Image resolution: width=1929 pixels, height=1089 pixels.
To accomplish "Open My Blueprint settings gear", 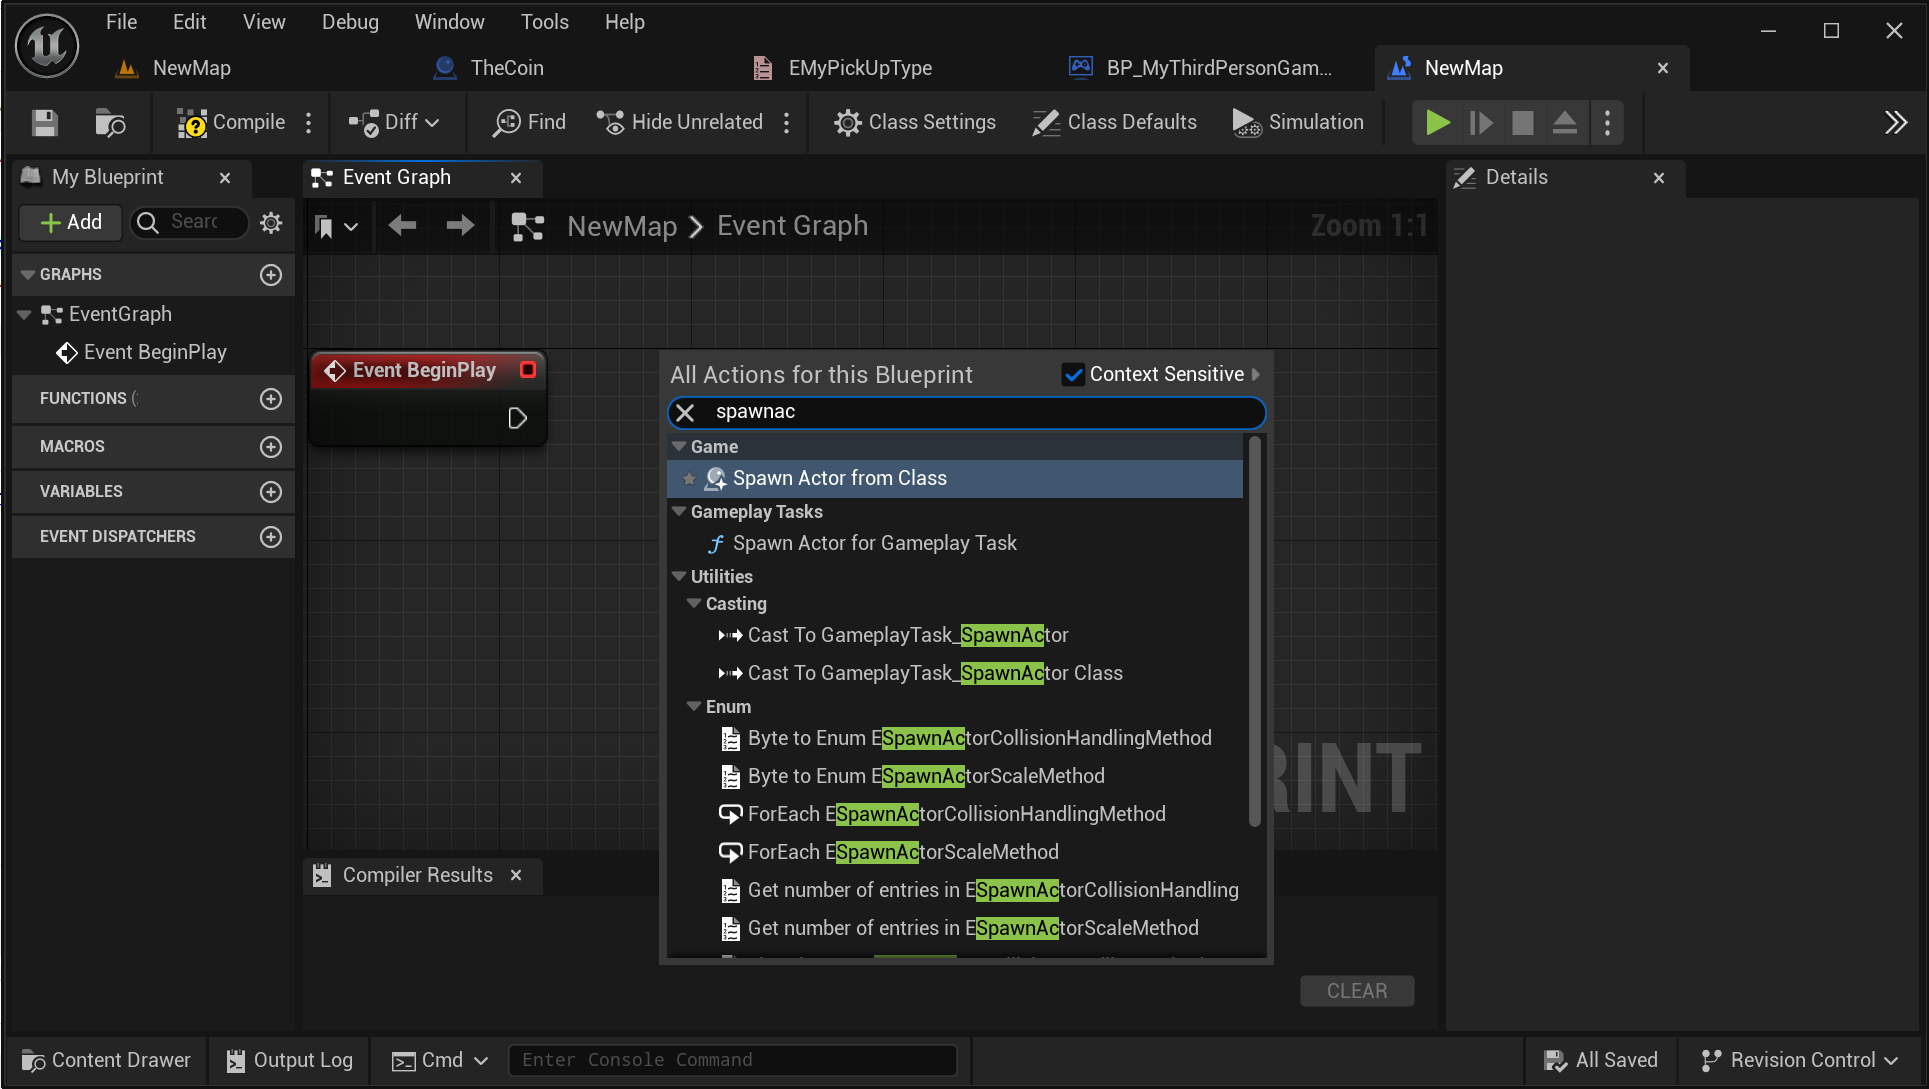I will point(271,222).
